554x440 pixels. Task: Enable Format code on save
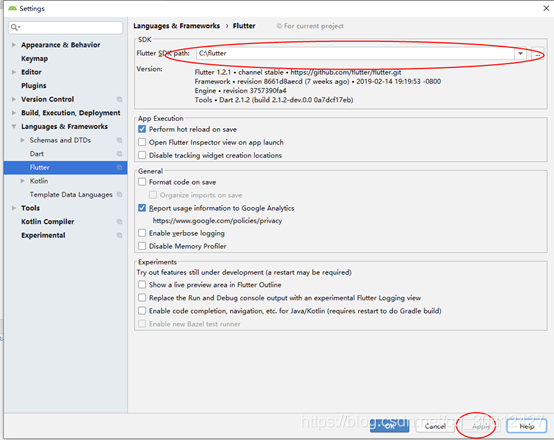click(142, 182)
